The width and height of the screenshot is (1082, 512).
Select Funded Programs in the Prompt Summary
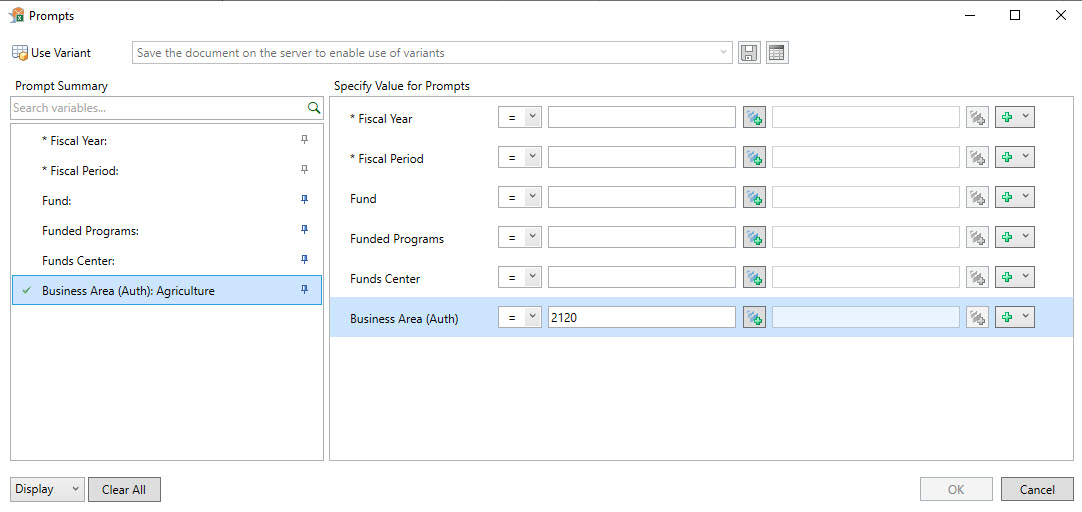pyautogui.click(x=166, y=230)
